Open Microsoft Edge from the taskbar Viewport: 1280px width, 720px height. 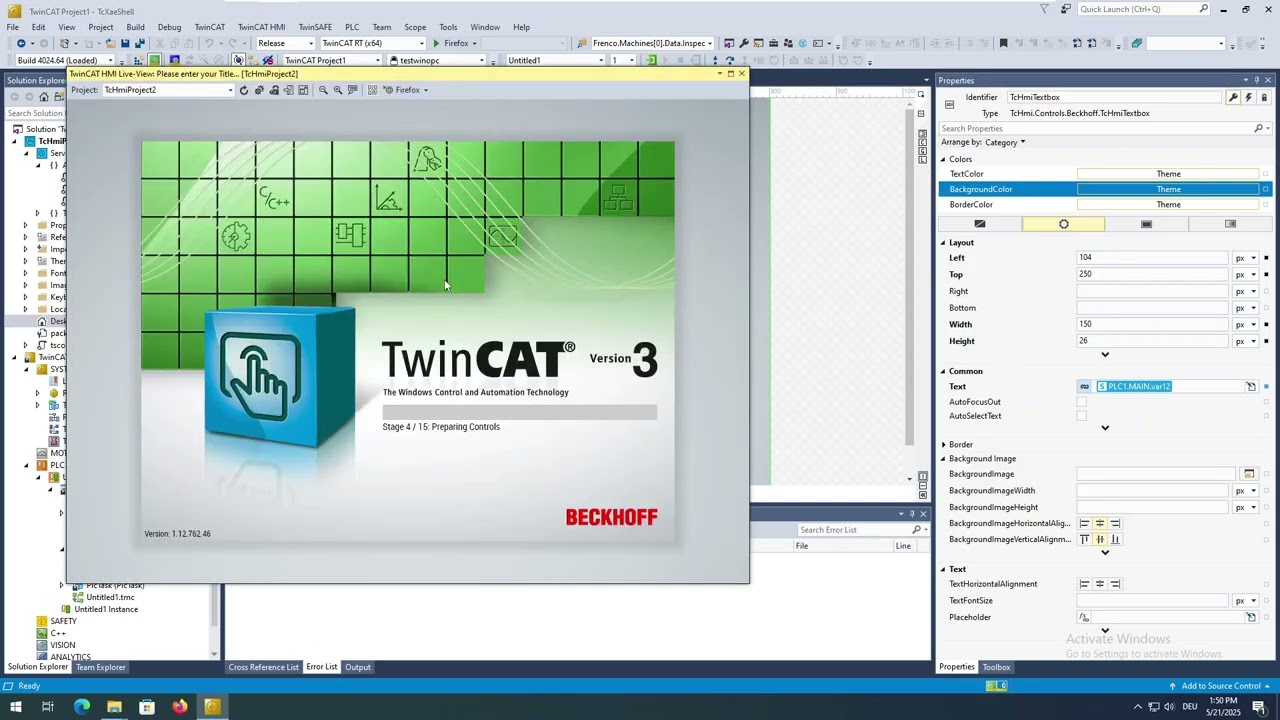[x=81, y=707]
